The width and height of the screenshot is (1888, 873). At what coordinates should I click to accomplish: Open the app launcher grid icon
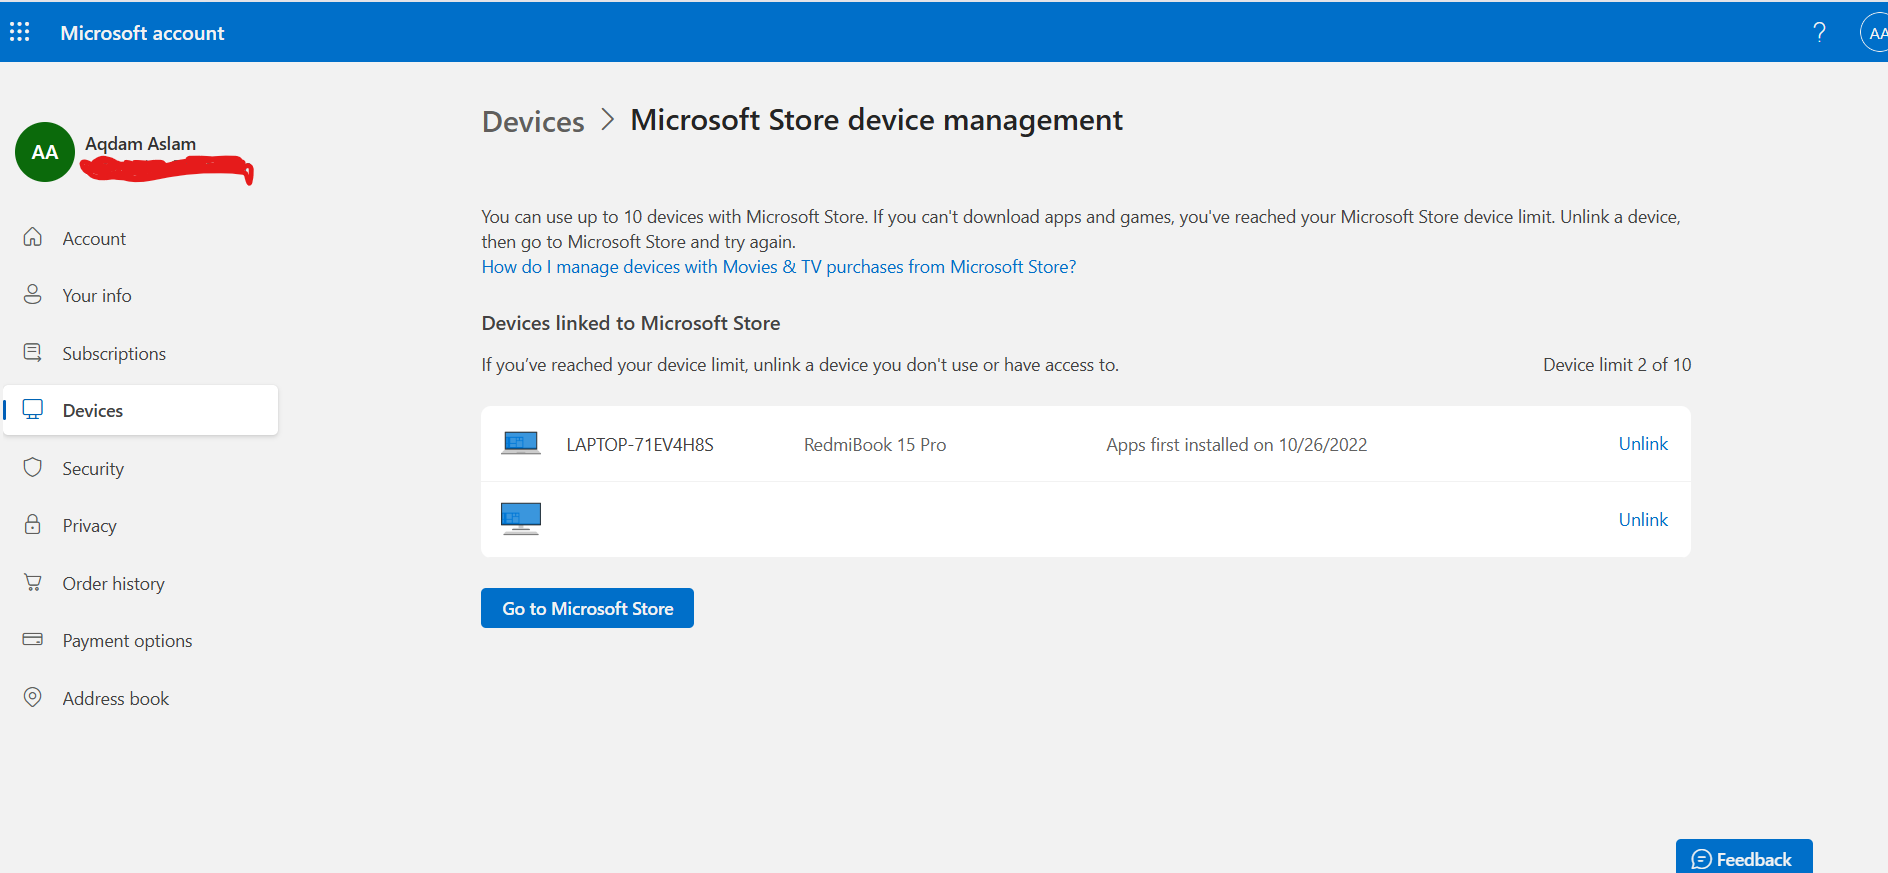20,32
